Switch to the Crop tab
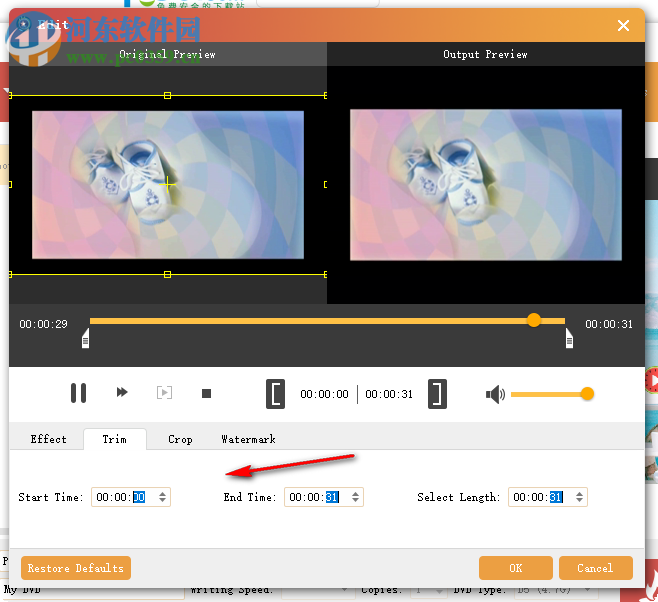 [x=180, y=439]
